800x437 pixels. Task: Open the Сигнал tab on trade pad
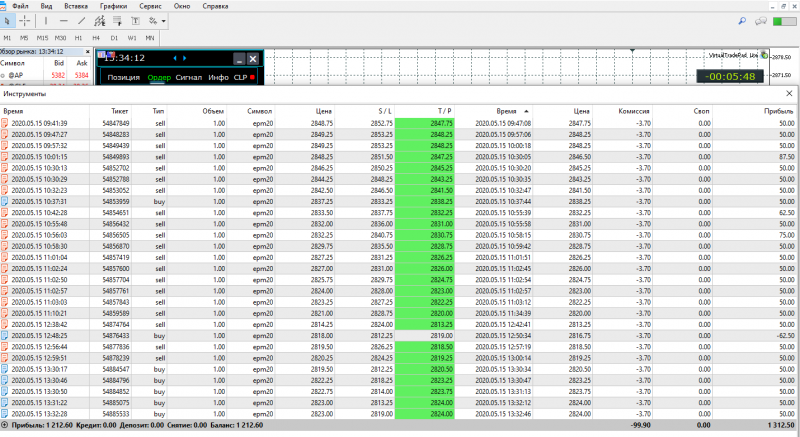[188, 77]
